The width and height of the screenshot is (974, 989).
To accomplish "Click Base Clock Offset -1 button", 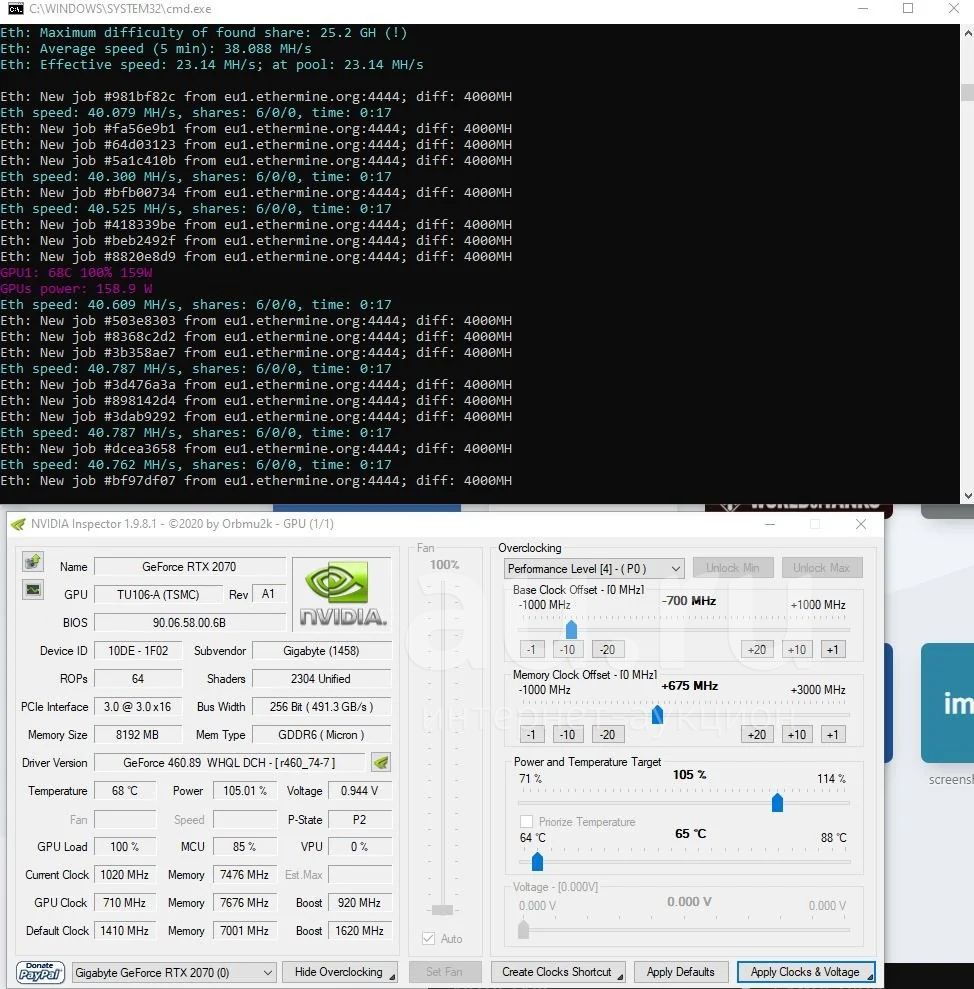I will pos(531,650).
